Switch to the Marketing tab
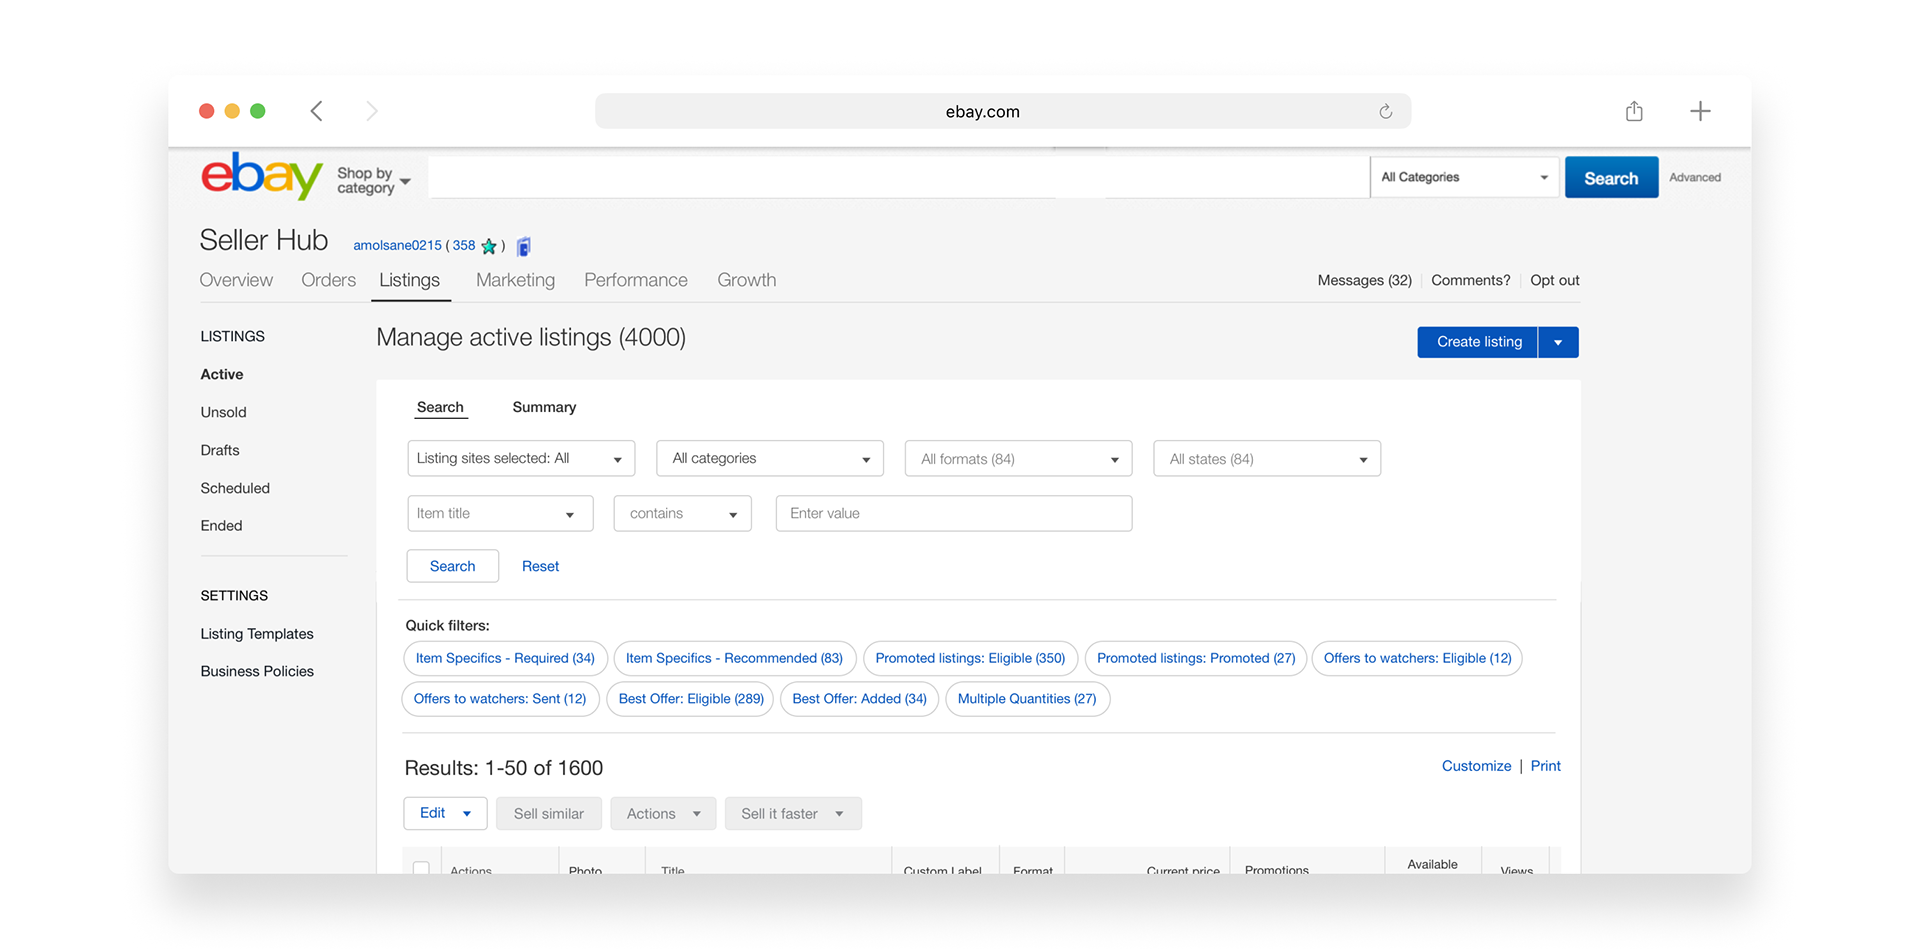The width and height of the screenshot is (1920, 949). pos(515,280)
